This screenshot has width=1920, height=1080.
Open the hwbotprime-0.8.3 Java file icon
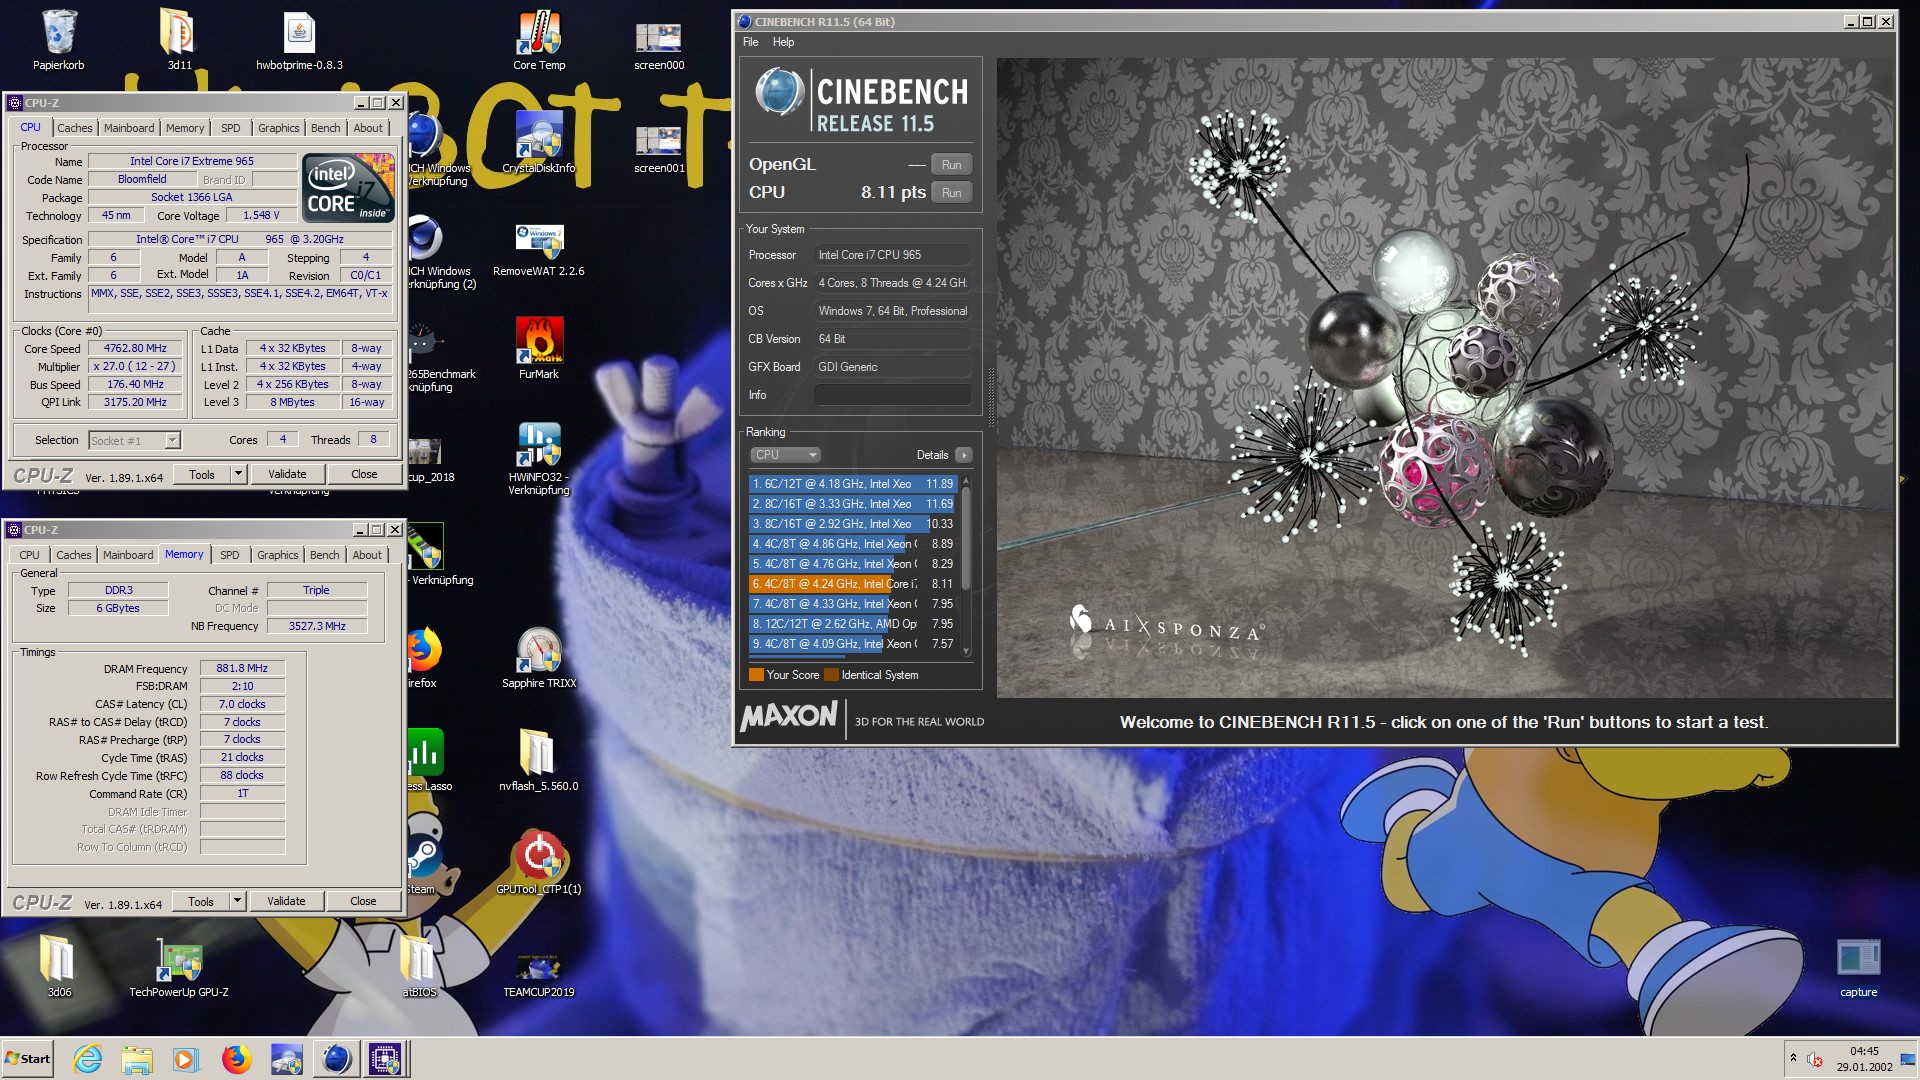299,40
